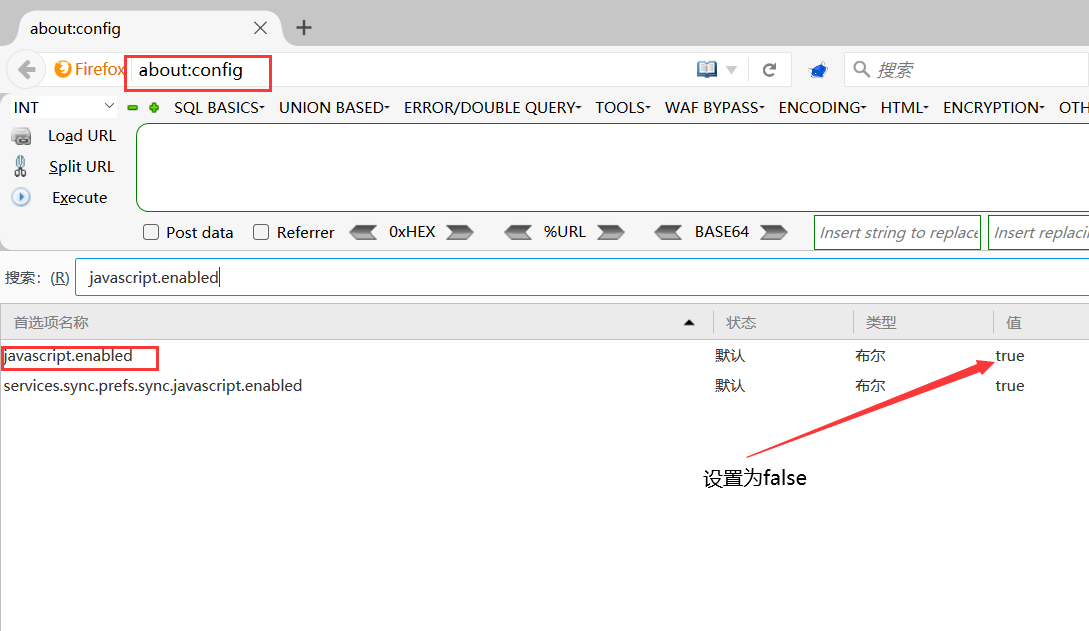Click true value of javascript.enabled
The height and width of the screenshot is (631, 1089).
click(x=1010, y=355)
